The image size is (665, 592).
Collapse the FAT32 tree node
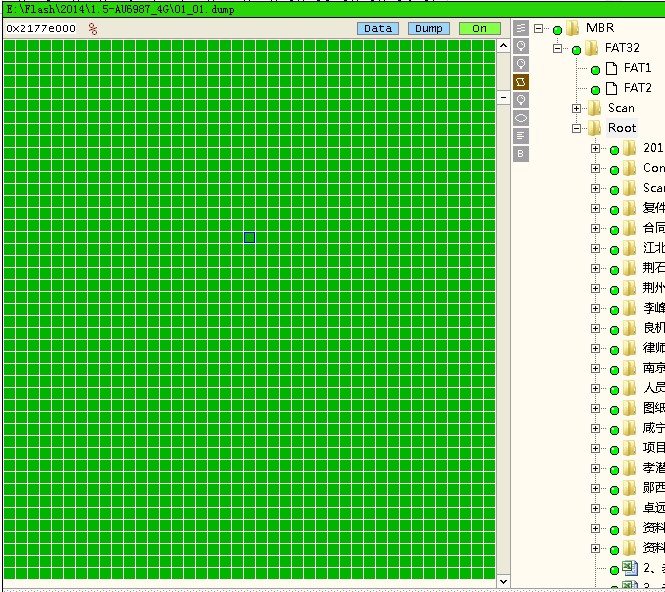pos(558,48)
